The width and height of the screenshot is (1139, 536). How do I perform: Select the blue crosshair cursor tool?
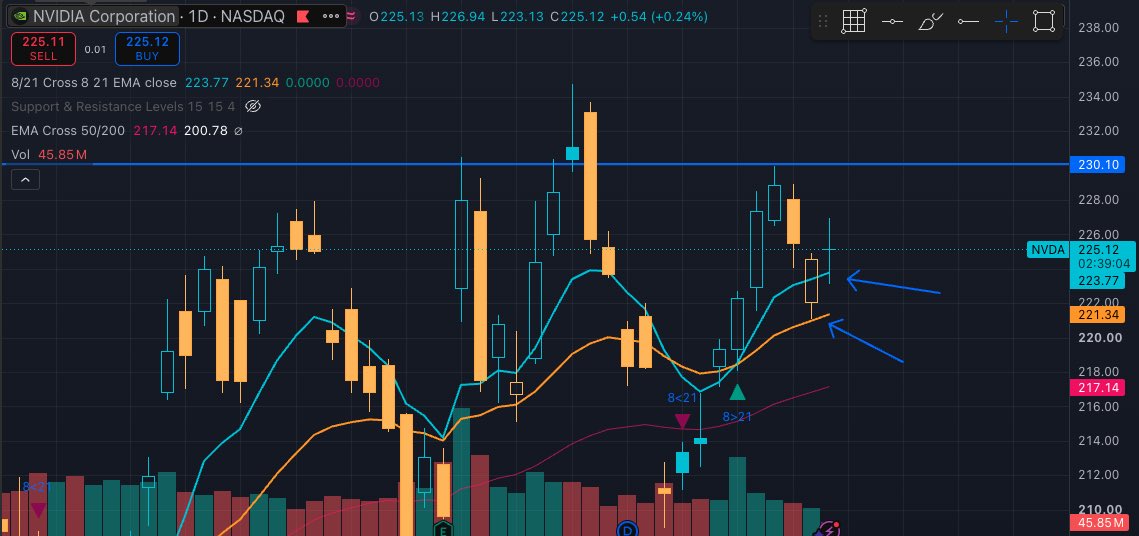coord(1006,22)
